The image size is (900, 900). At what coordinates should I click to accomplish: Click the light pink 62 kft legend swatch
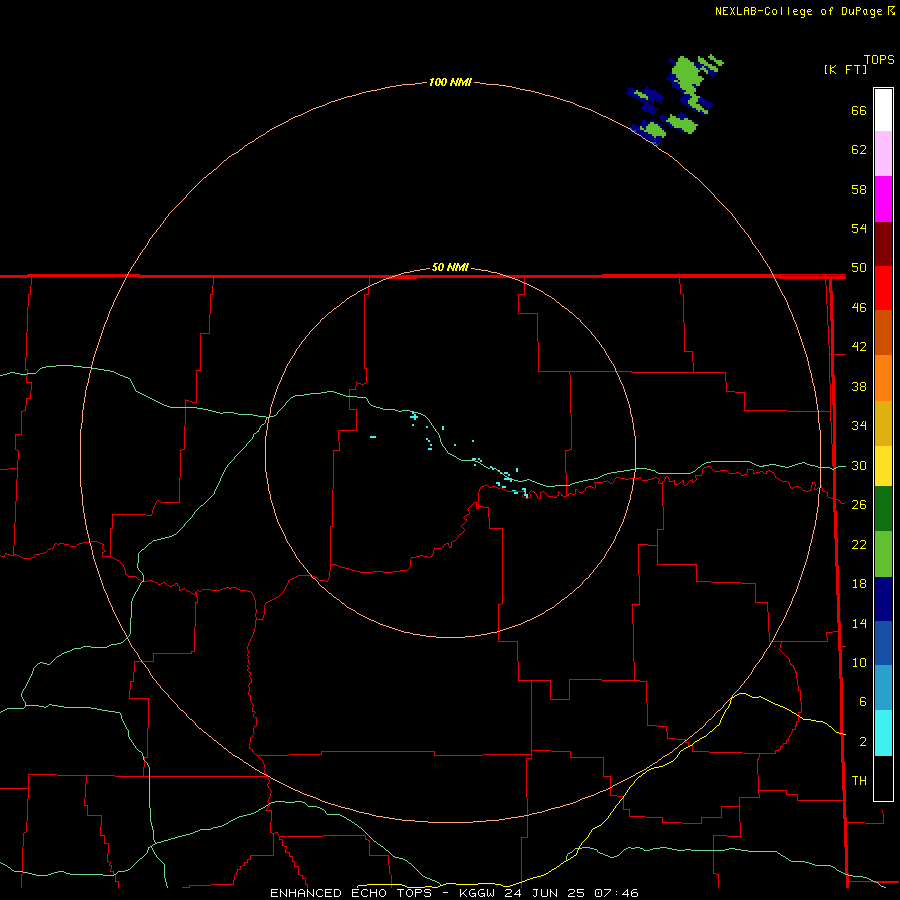coord(883,154)
